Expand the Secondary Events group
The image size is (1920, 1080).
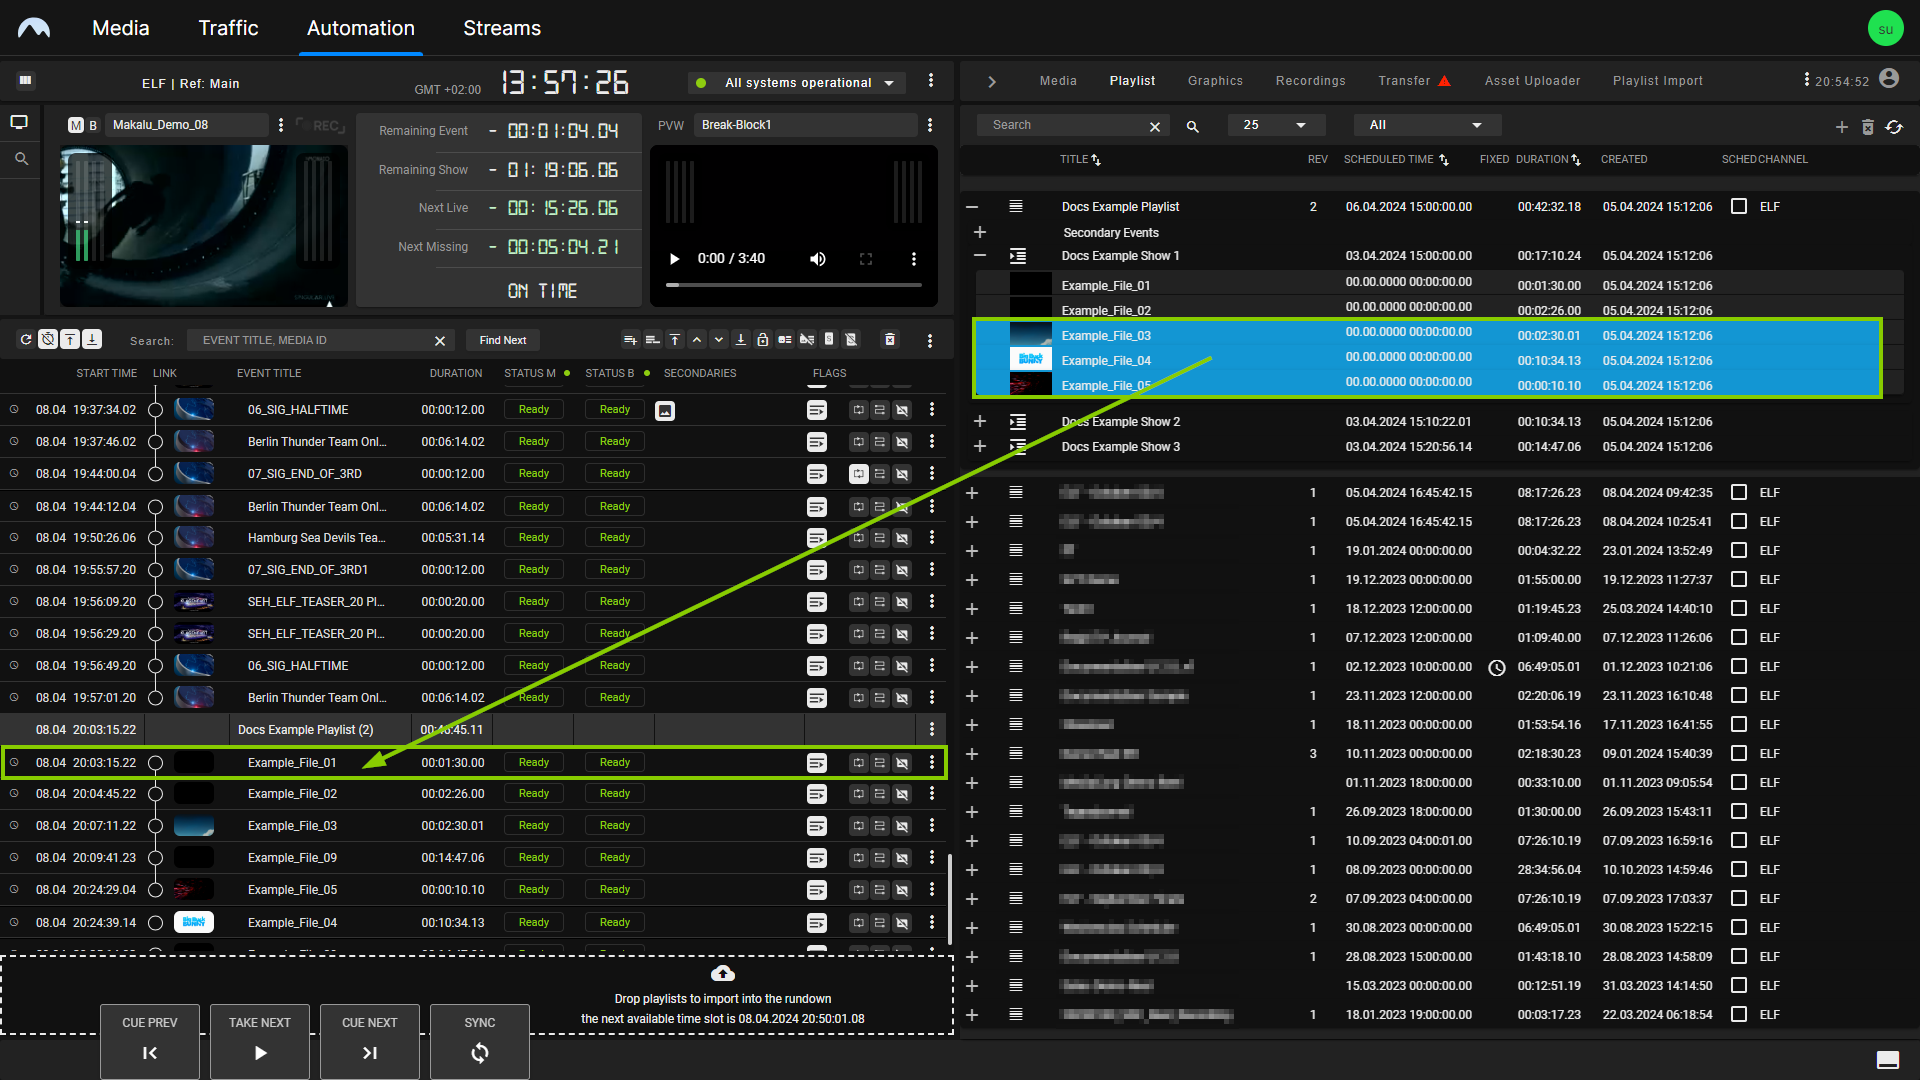[978, 232]
